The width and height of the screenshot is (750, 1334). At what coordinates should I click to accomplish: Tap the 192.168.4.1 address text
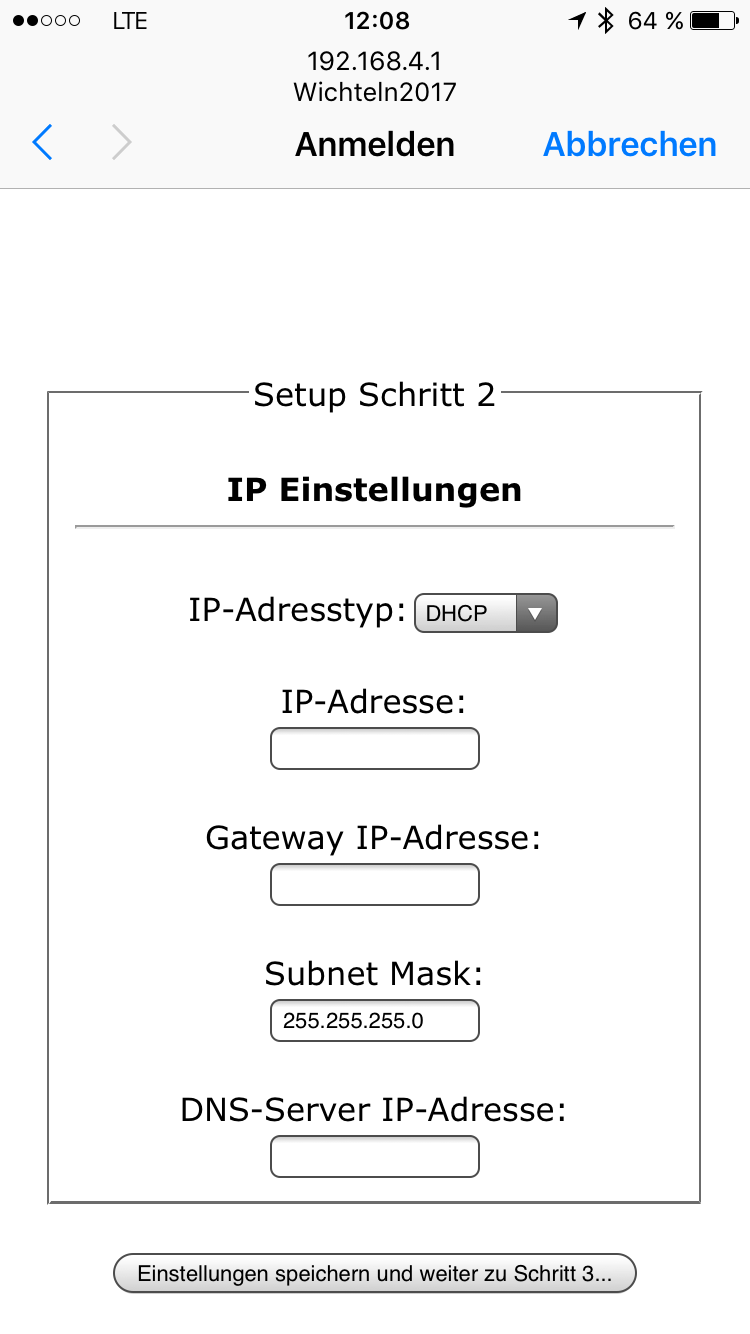pos(374,62)
